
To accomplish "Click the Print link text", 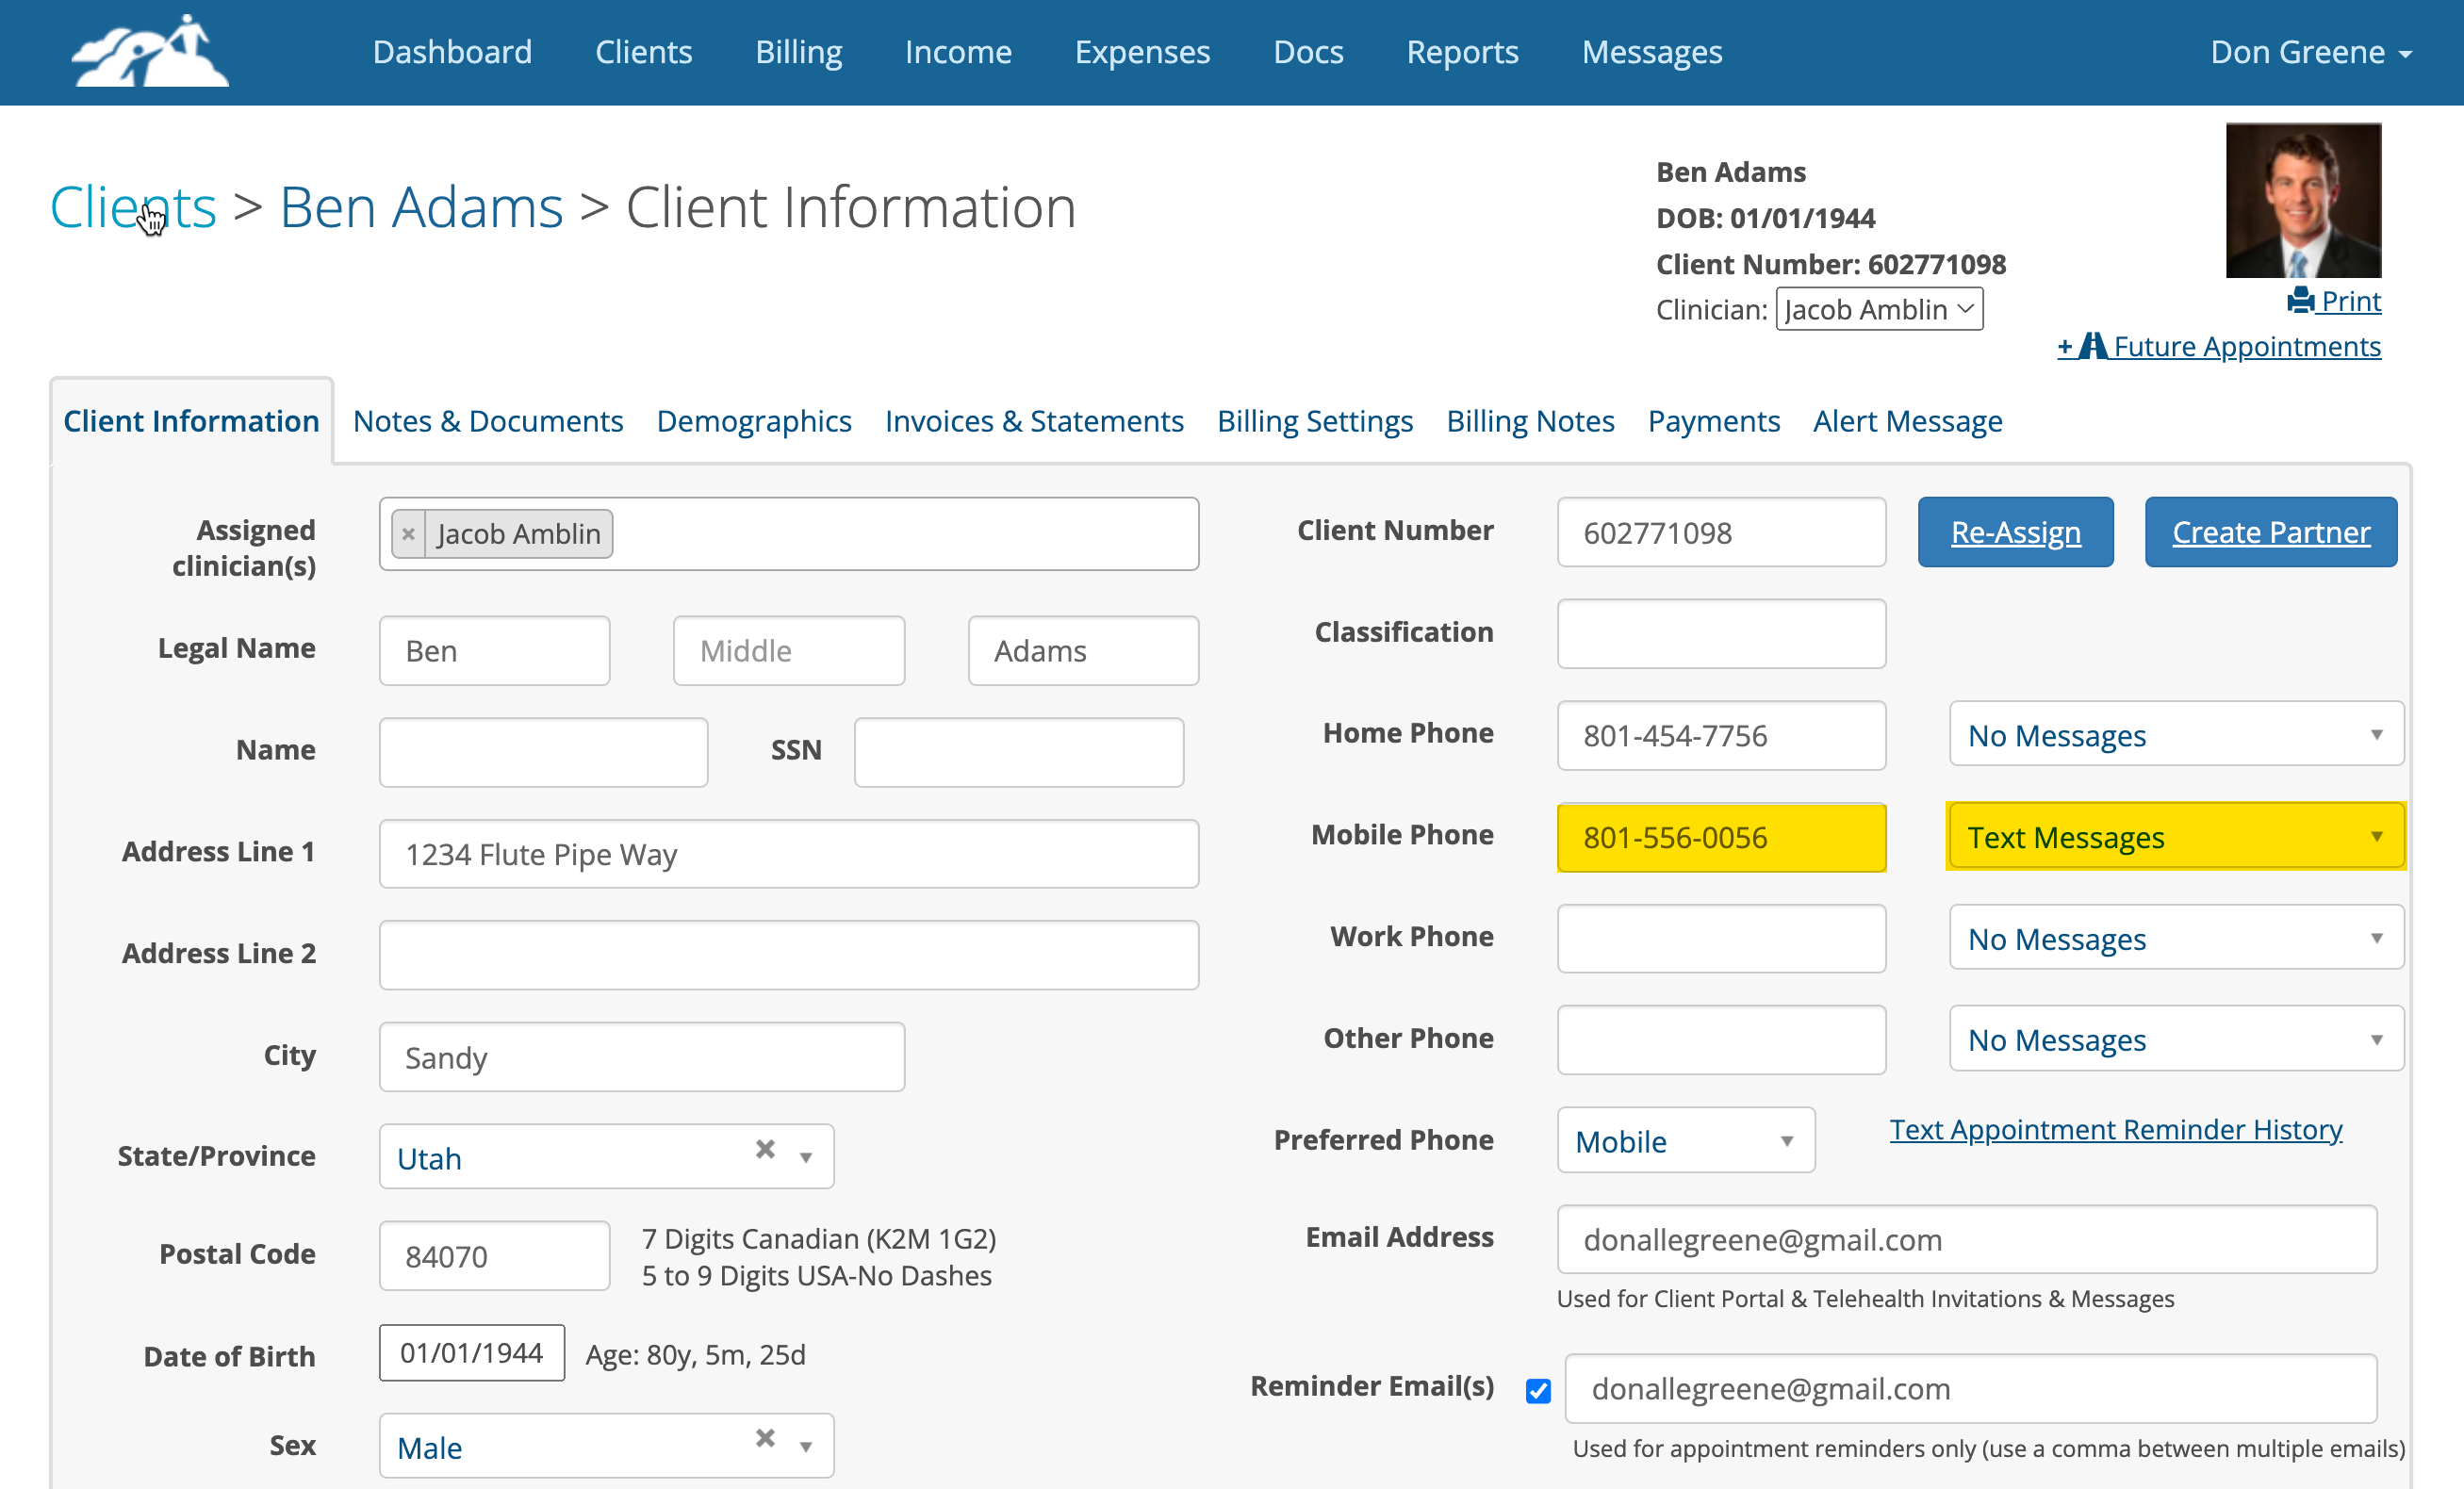I will click(2351, 300).
